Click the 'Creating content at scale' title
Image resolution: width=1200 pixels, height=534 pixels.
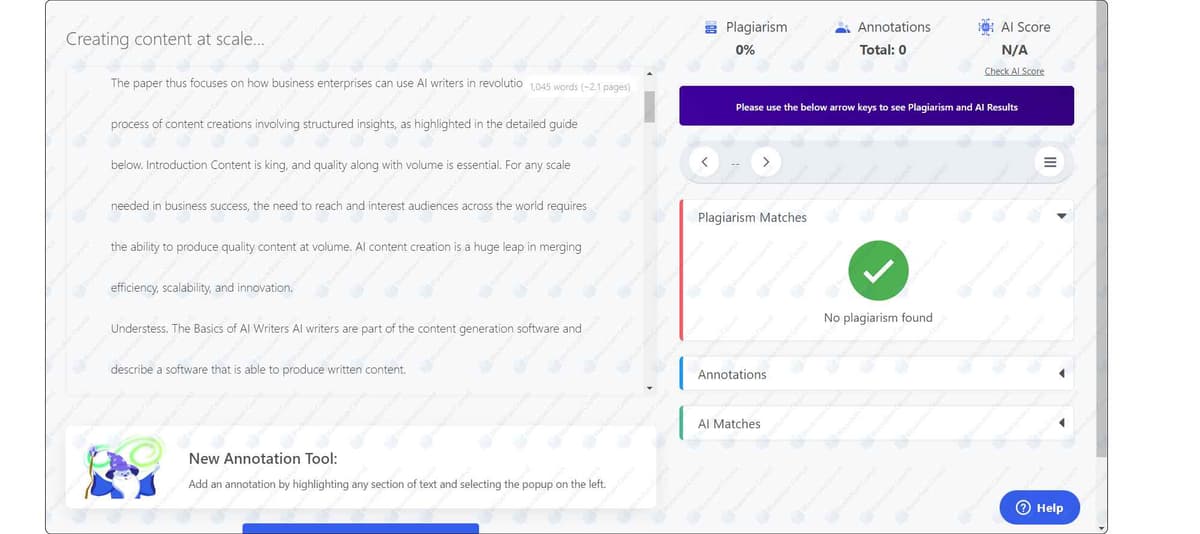tap(165, 40)
